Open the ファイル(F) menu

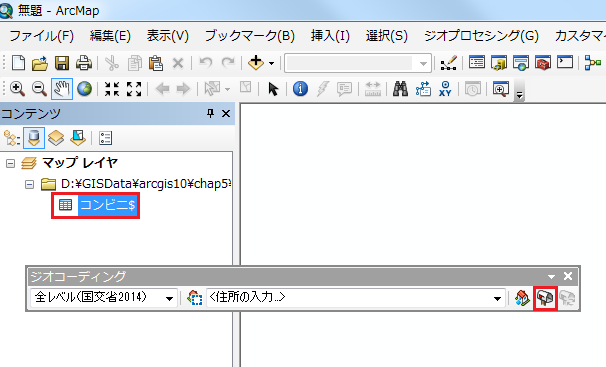(x=42, y=36)
